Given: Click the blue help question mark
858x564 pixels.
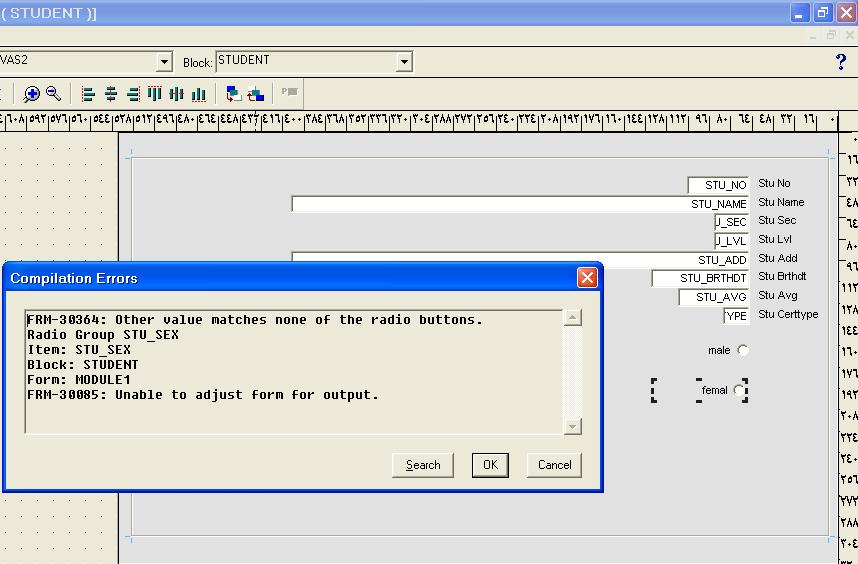Looking at the screenshot, I should (x=840, y=62).
